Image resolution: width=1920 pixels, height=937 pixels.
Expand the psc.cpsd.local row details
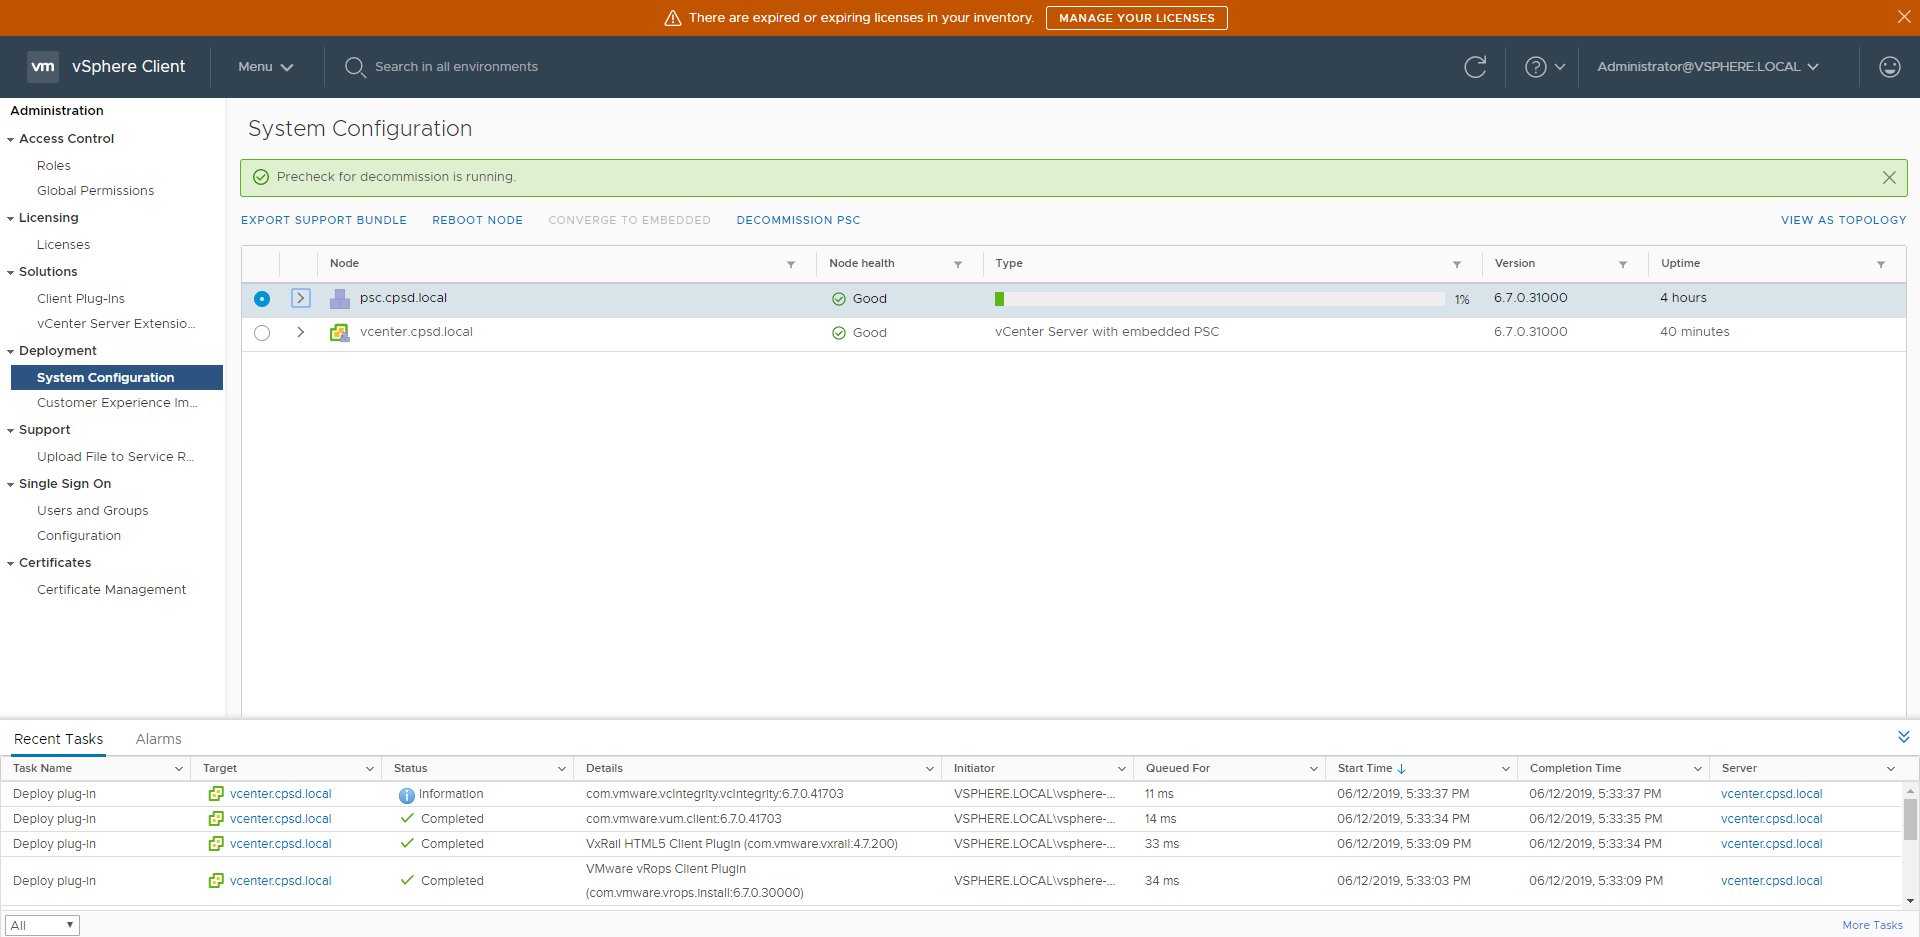(x=300, y=298)
